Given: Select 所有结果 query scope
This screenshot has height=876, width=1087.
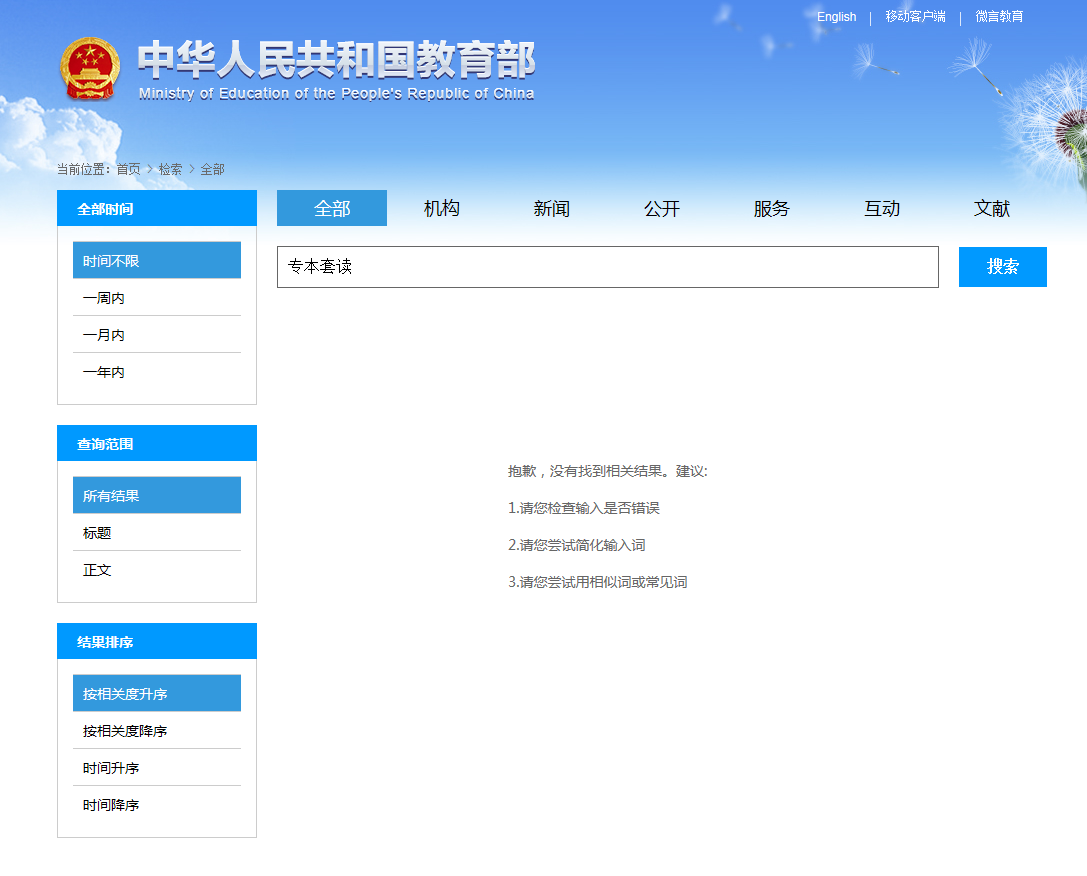Looking at the screenshot, I should [x=157, y=495].
